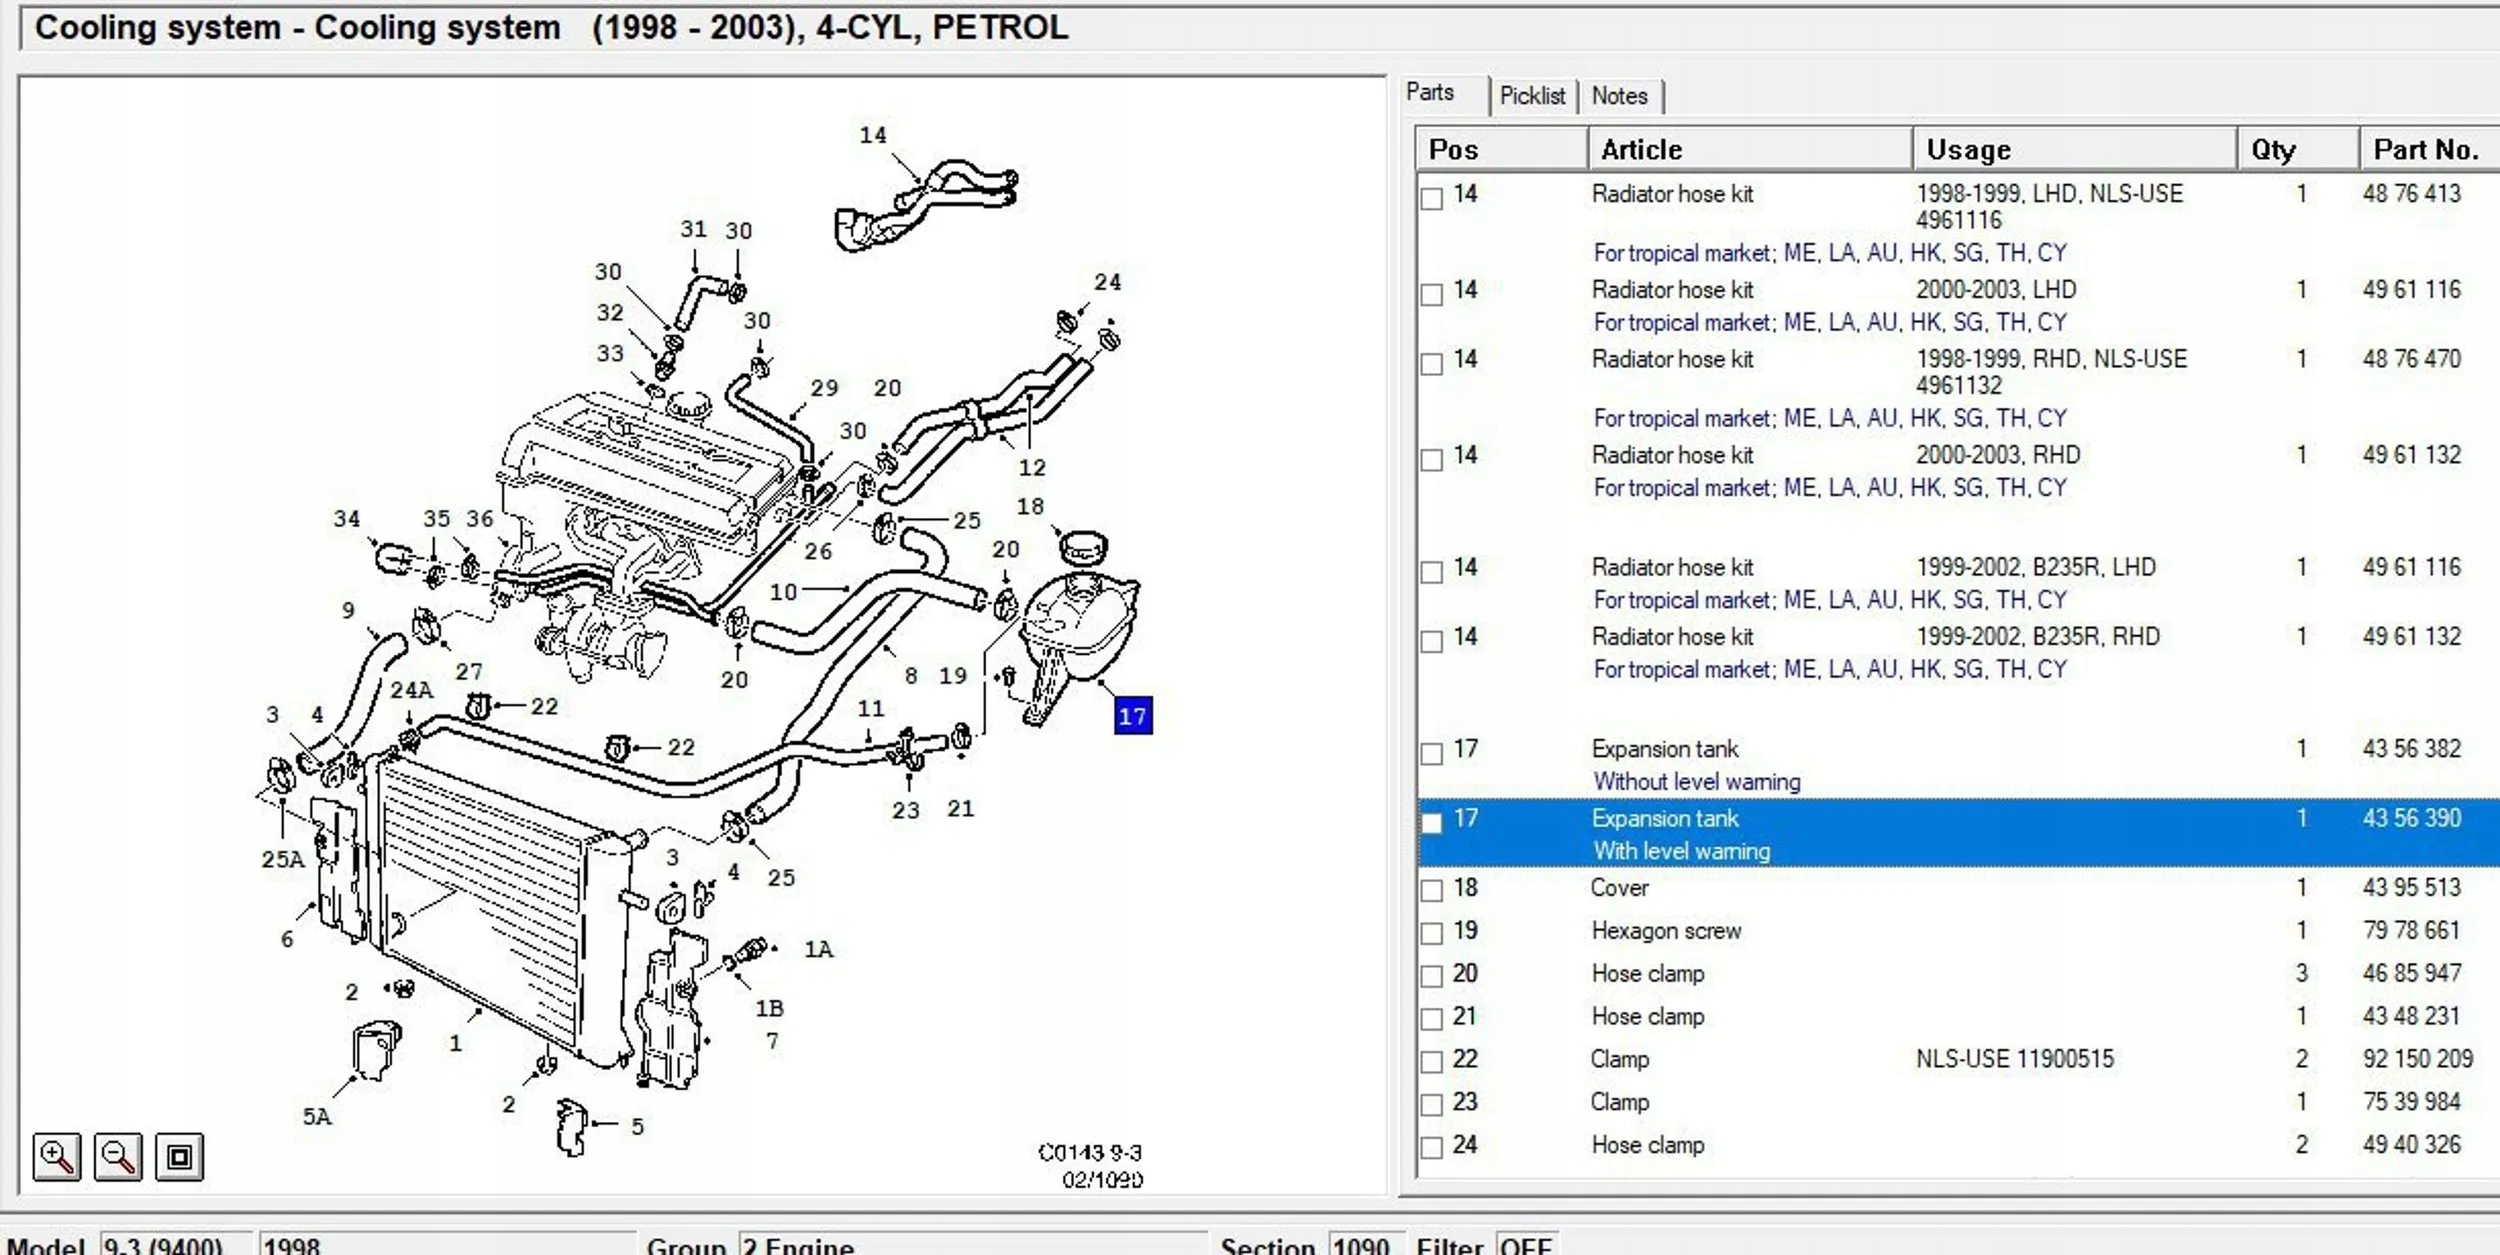
Task: Click the zoom out magnifier icon
Action: tap(118, 1157)
